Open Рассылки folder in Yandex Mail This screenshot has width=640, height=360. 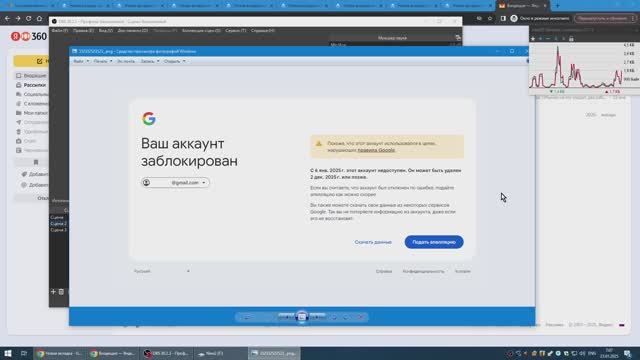(31, 85)
